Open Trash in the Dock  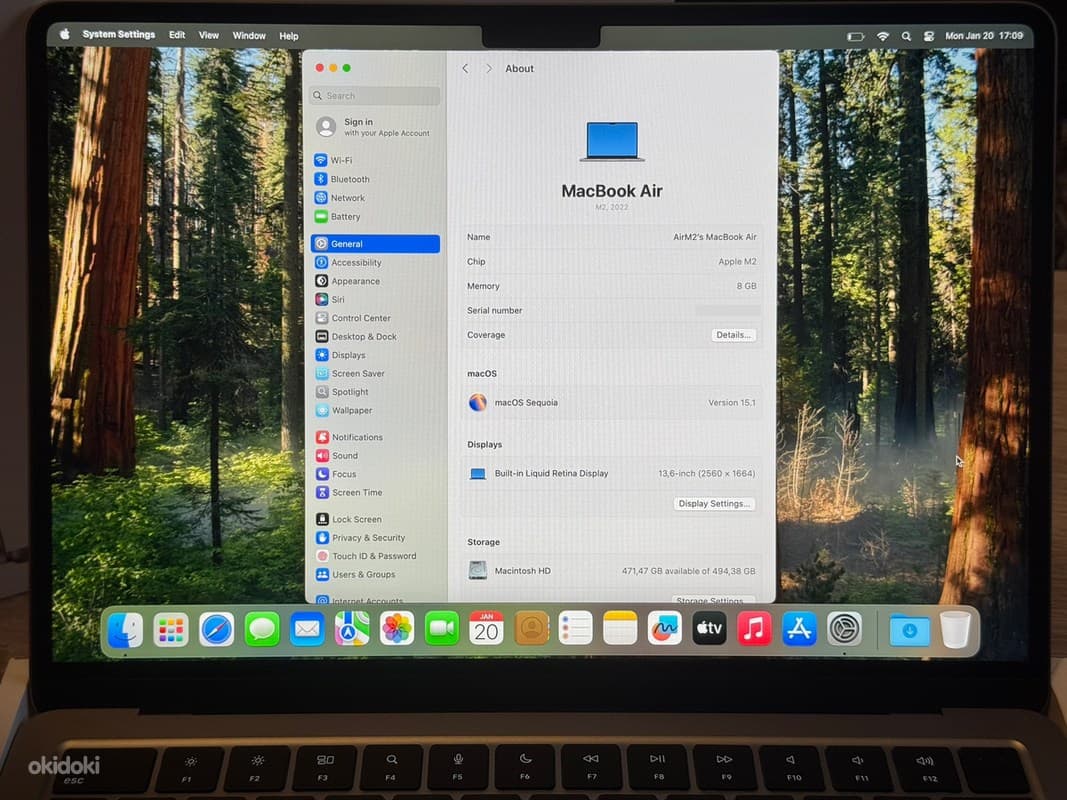955,629
